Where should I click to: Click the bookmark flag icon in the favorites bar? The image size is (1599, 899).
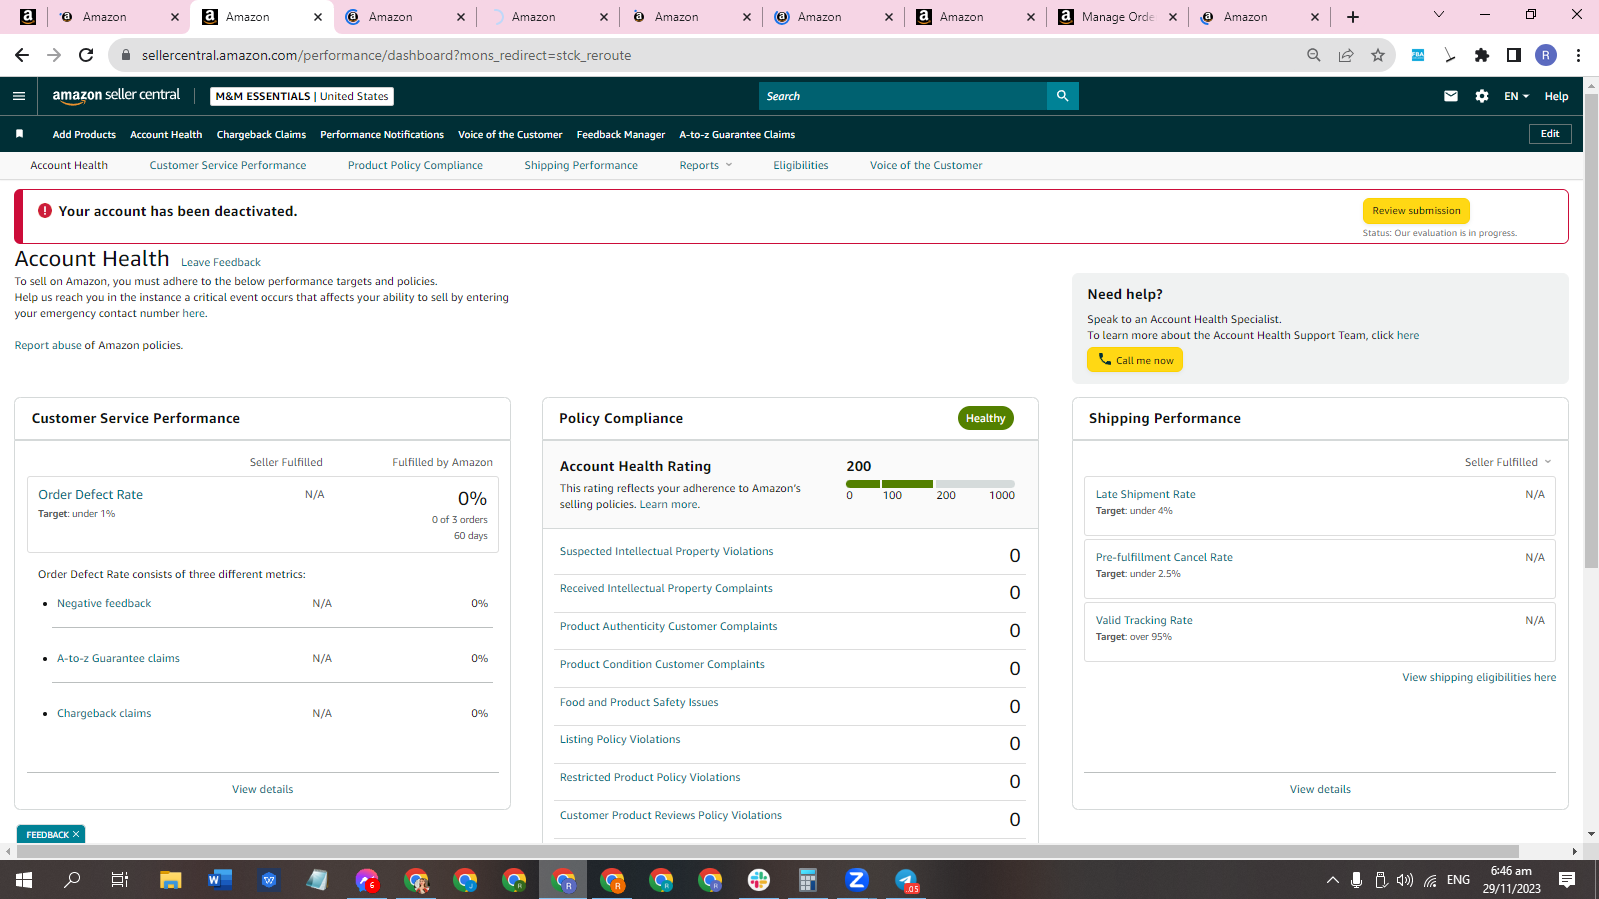[19, 134]
